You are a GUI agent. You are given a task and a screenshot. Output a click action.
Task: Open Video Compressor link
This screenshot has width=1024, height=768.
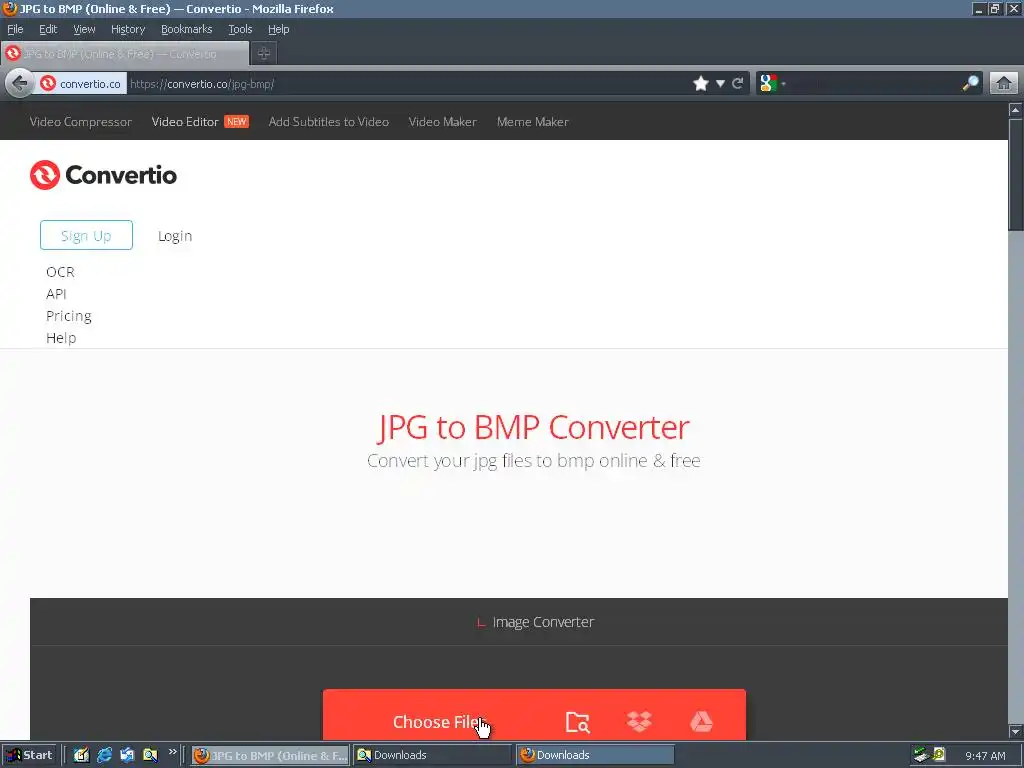80,121
